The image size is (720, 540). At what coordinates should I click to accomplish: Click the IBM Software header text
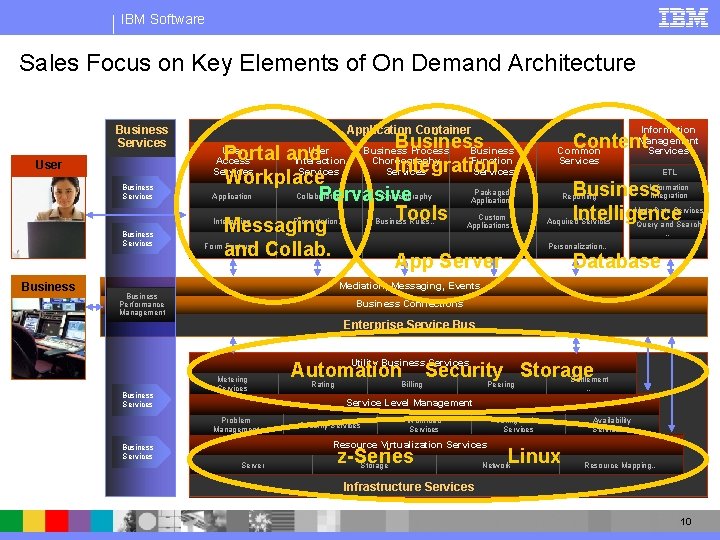(x=163, y=19)
